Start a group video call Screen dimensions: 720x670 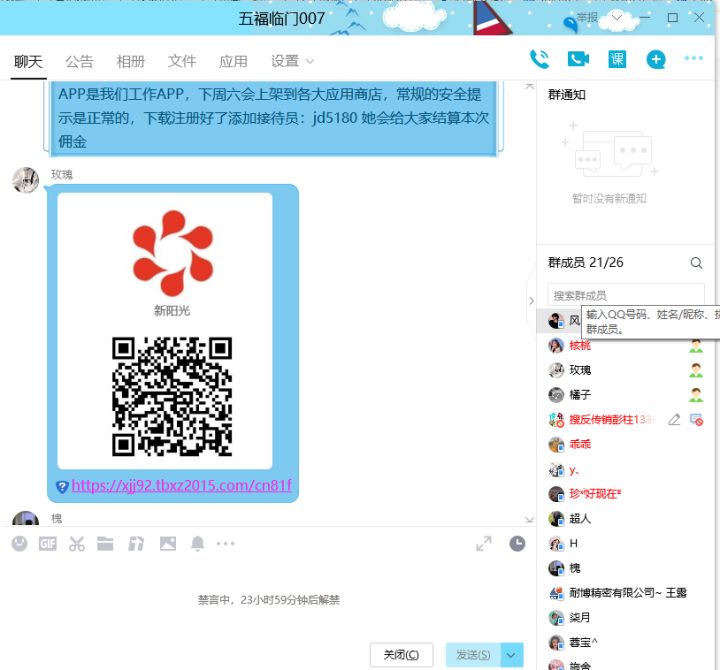[x=578, y=59]
